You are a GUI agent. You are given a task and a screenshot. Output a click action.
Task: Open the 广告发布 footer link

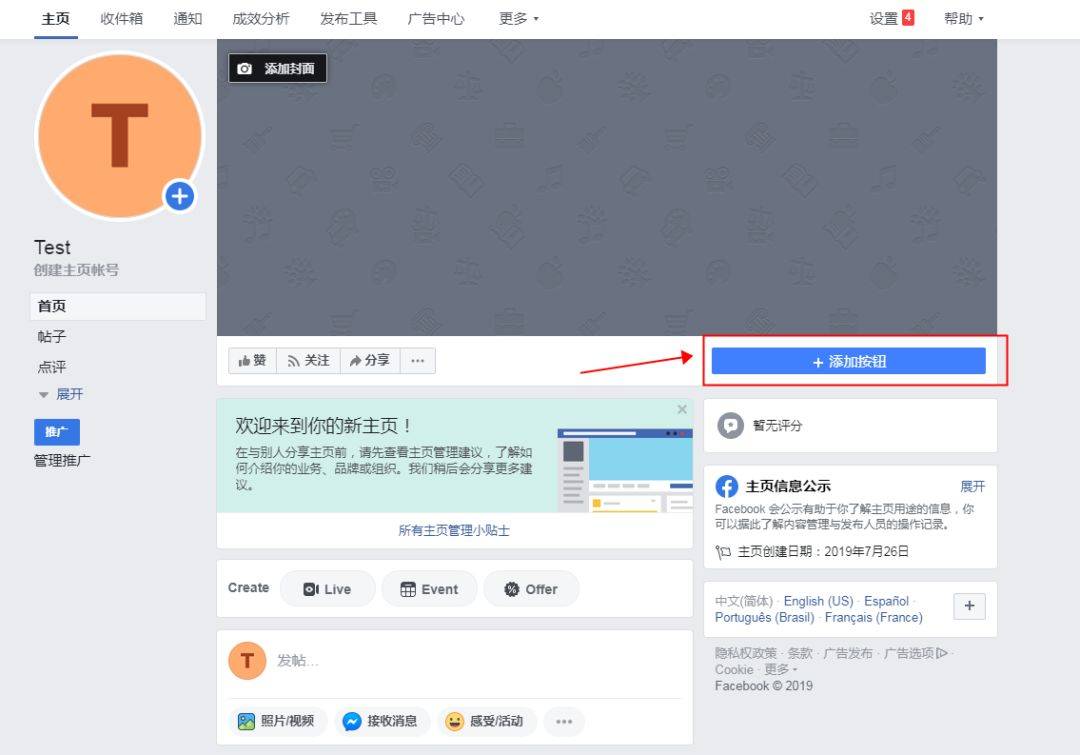pyautogui.click(x=848, y=653)
